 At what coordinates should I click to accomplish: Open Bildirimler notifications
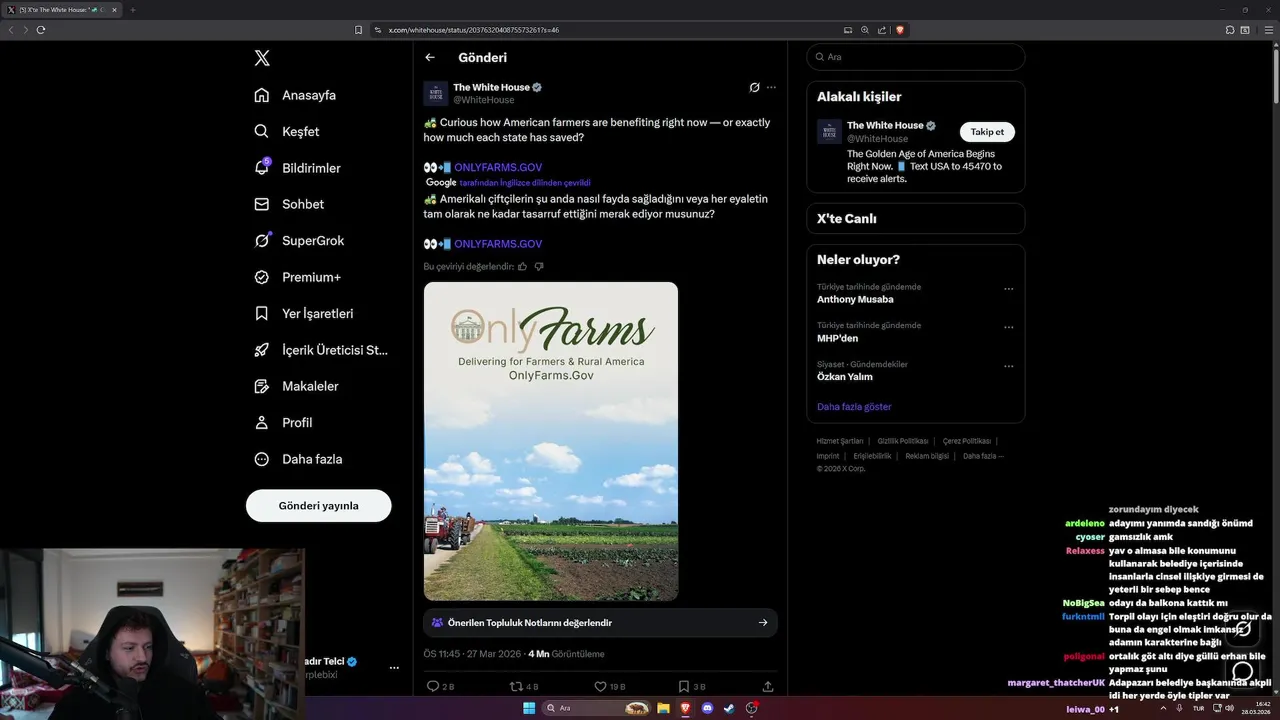click(298, 168)
